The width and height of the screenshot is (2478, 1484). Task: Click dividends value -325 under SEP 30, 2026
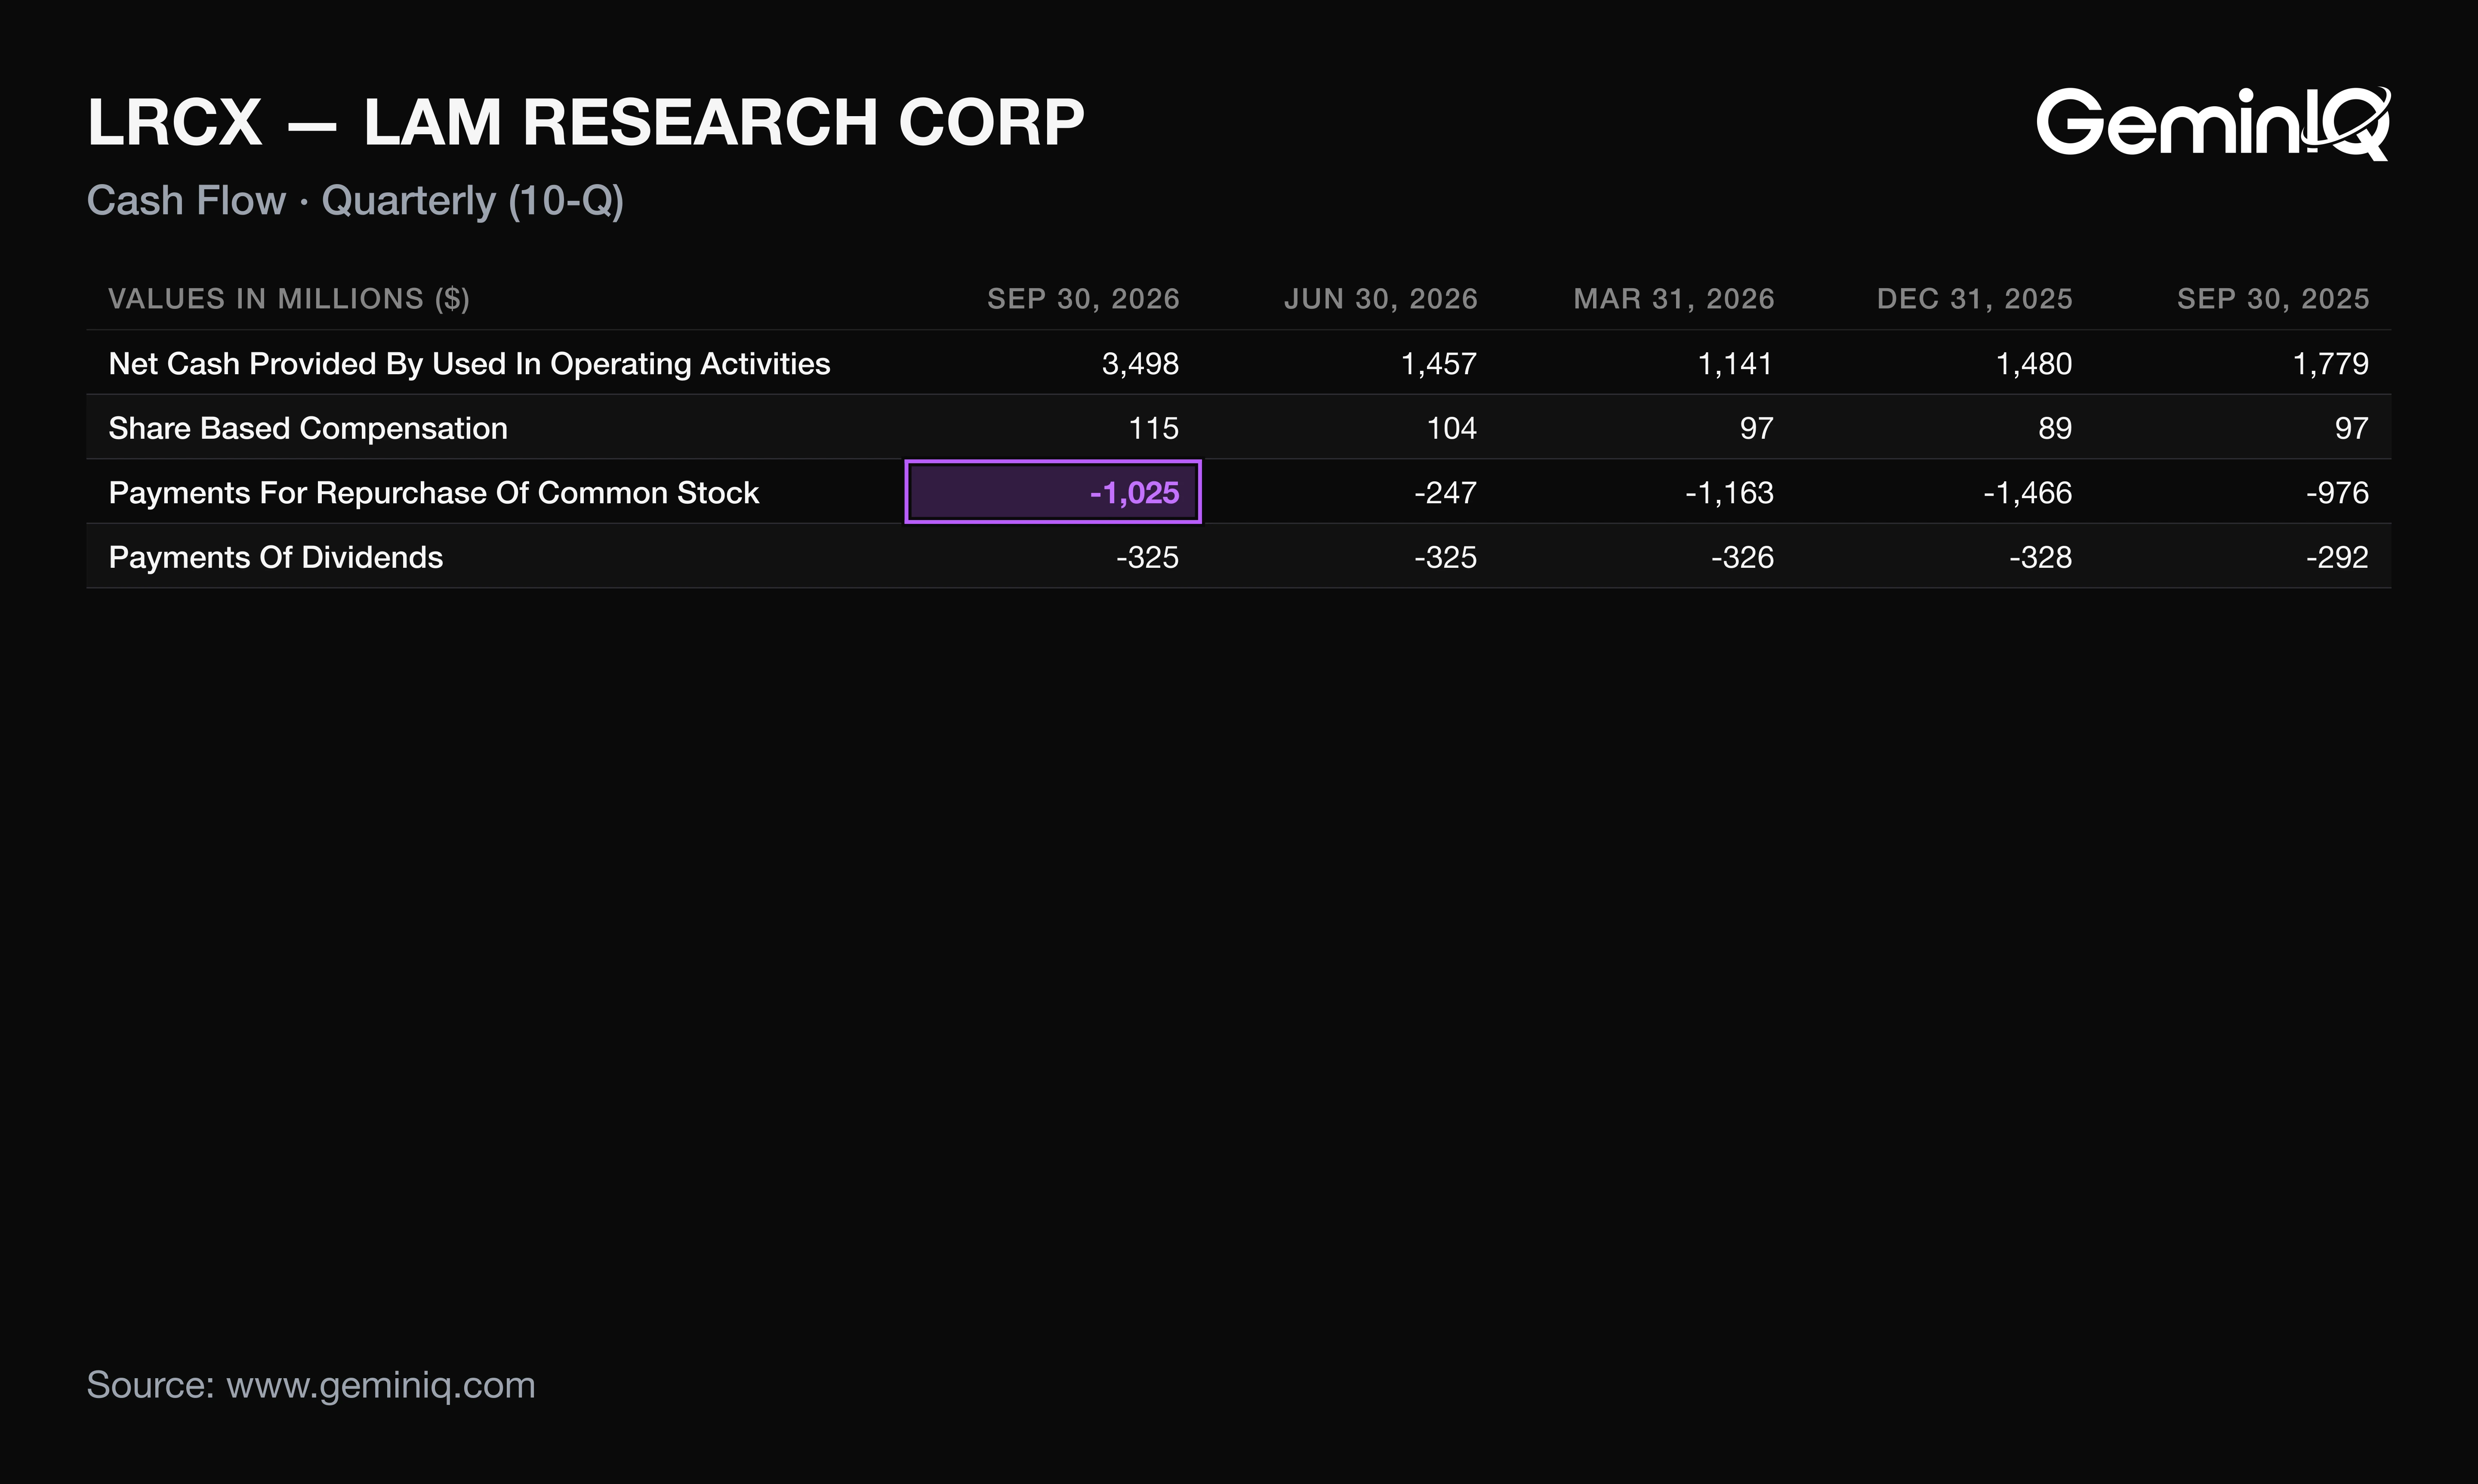click(x=1147, y=557)
